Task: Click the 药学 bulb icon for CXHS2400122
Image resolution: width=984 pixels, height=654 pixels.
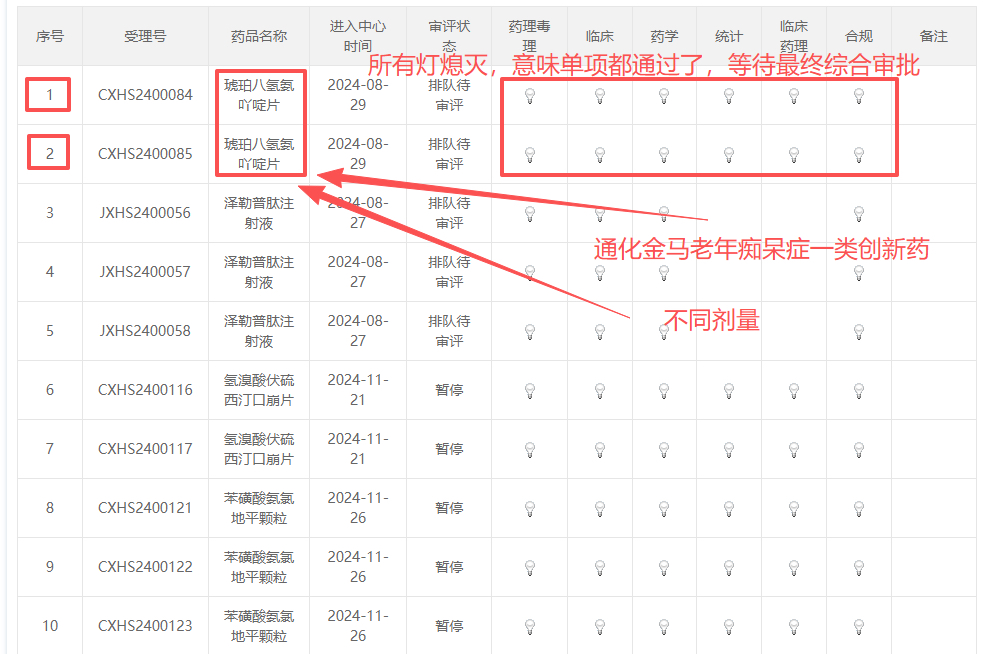Action: pyautogui.click(x=664, y=568)
